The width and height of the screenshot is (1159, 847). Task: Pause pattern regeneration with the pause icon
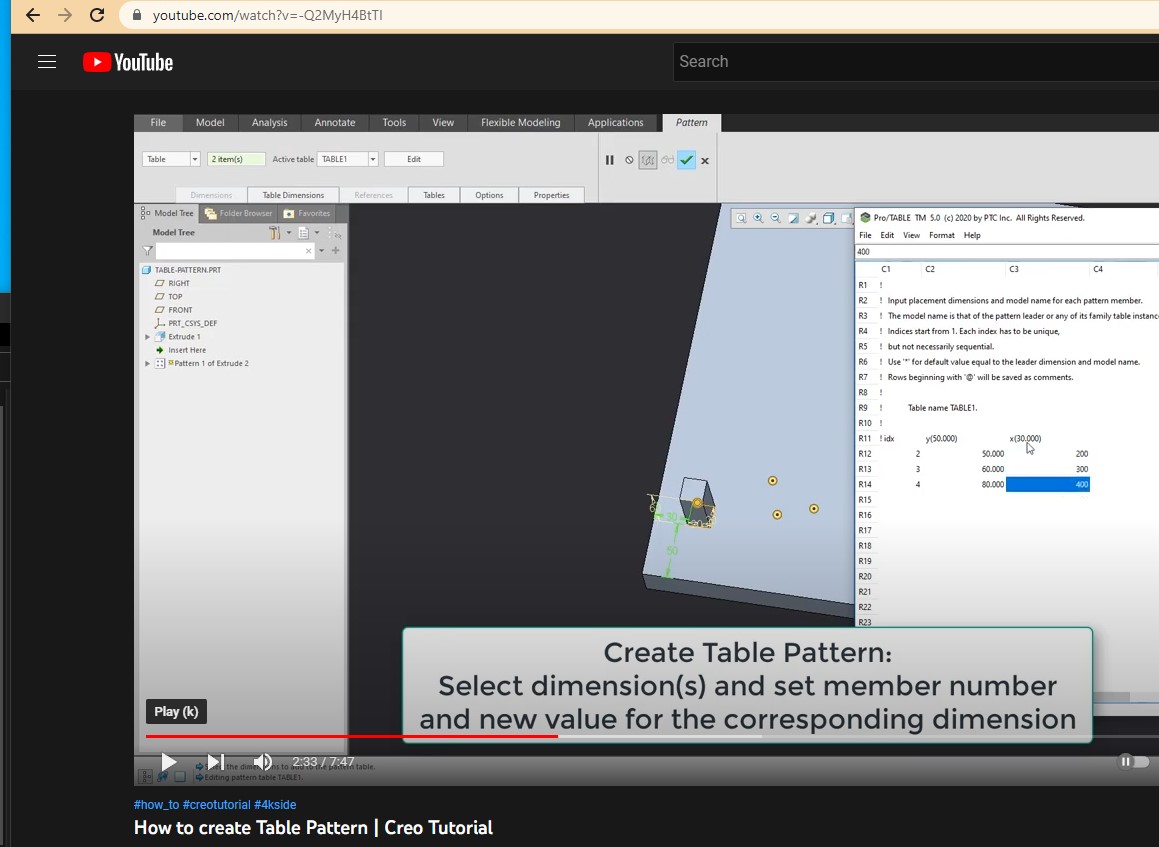click(611, 160)
